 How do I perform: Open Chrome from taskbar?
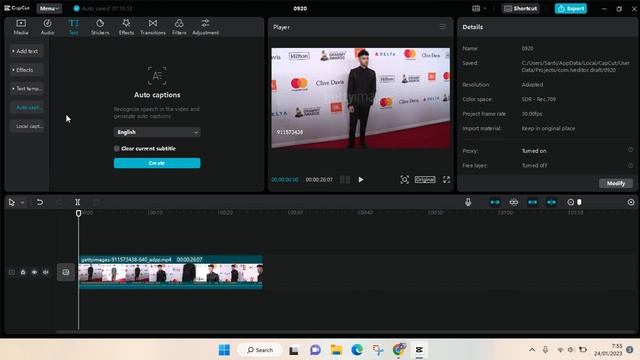[399, 350]
